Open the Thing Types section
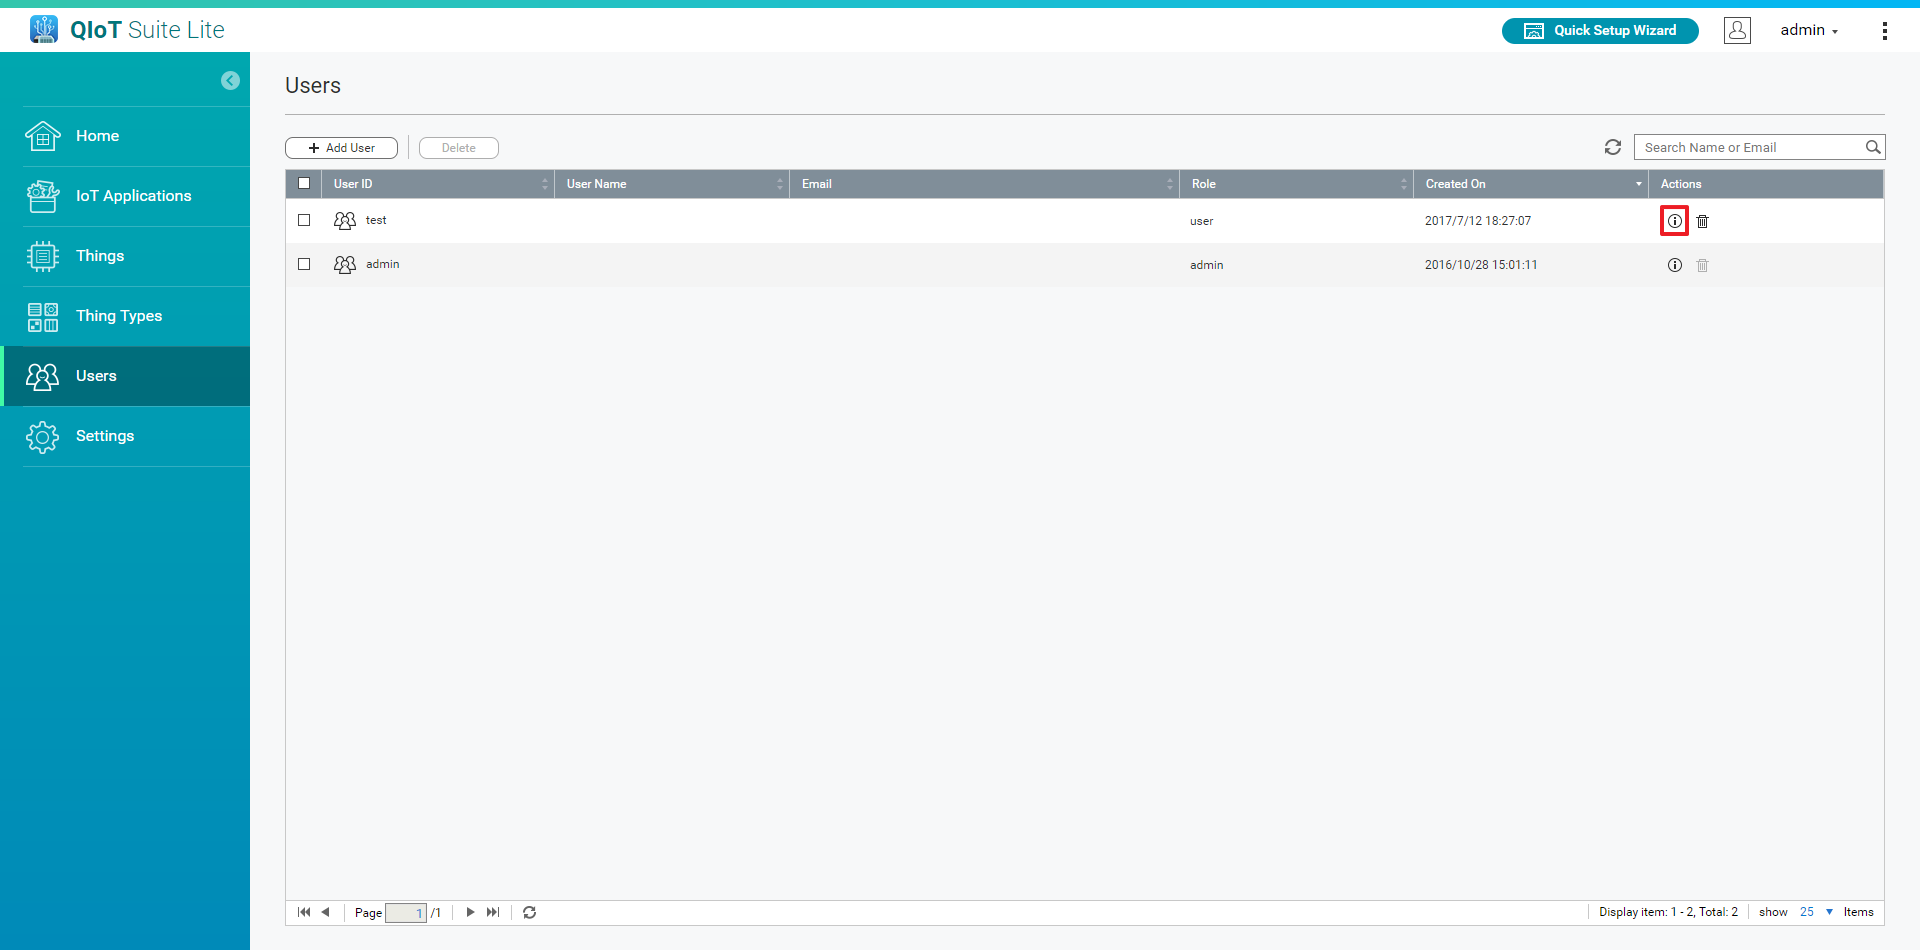This screenshot has width=1920, height=950. [118, 316]
